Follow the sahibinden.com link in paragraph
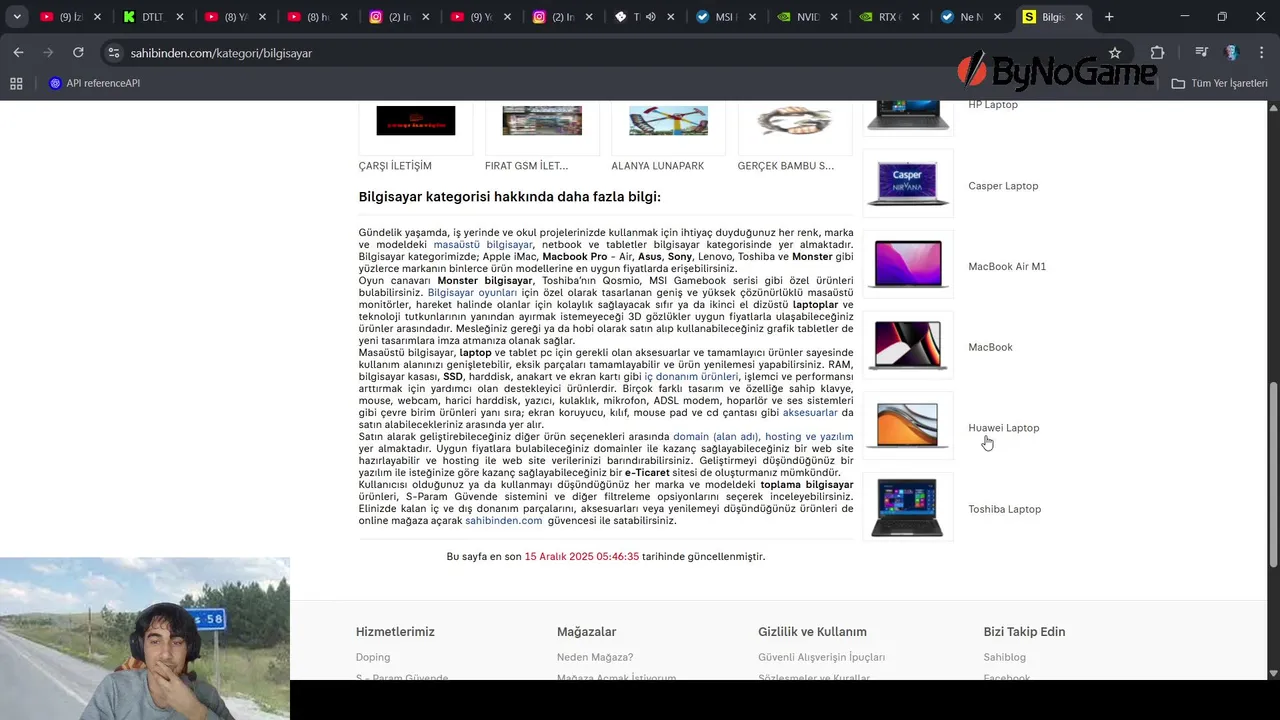The image size is (1280, 720). pos(503,521)
